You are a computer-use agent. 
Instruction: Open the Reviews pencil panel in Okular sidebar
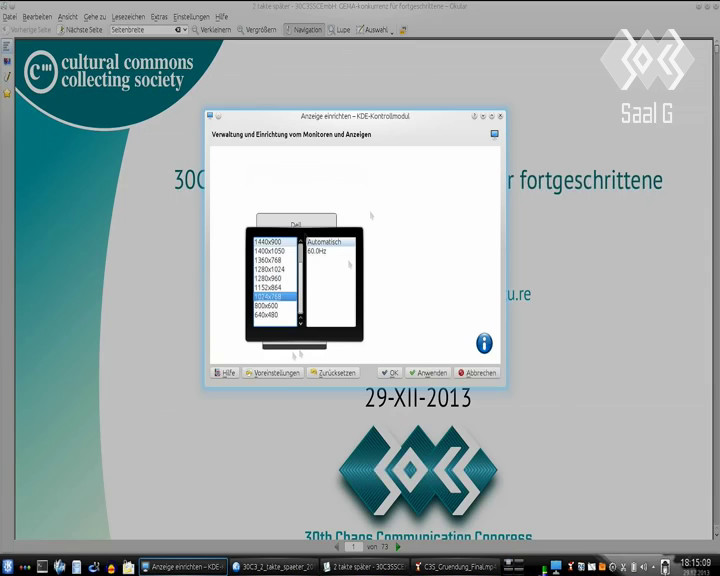pos(7,77)
